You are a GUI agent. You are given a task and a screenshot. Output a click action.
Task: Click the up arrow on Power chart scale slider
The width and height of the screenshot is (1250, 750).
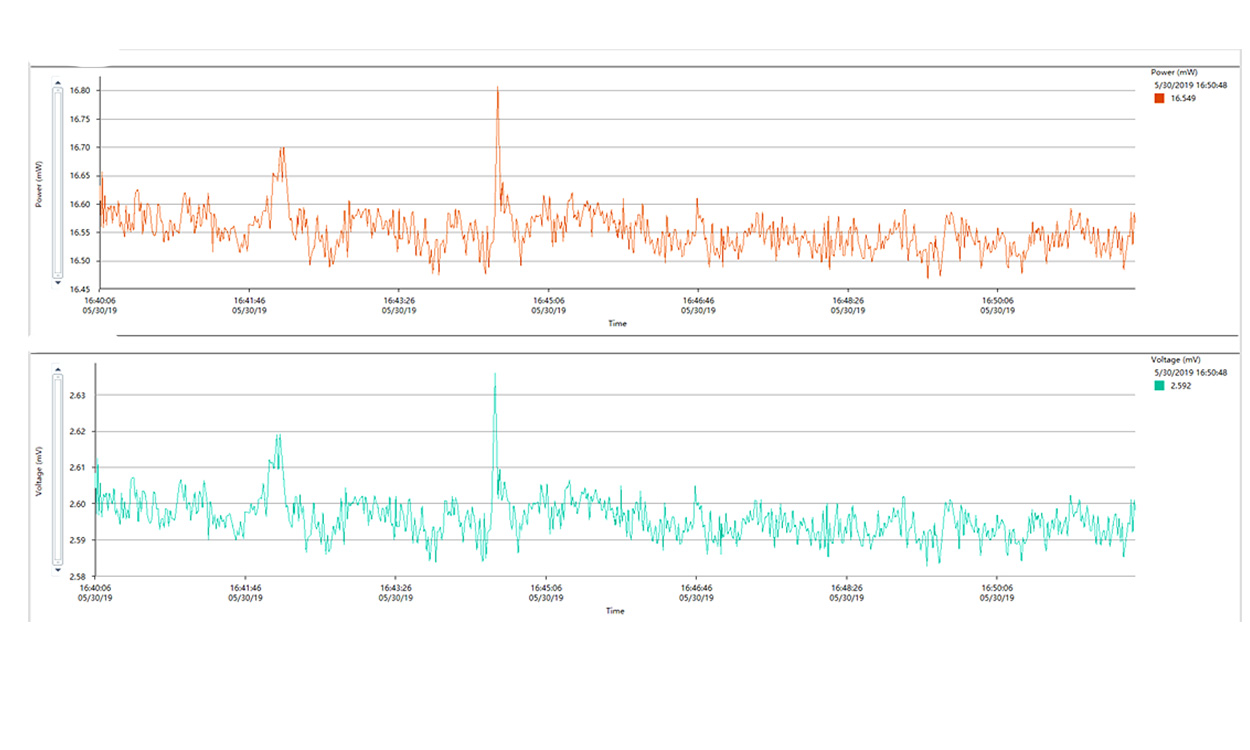pyautogui.click(x=58, y=83)
